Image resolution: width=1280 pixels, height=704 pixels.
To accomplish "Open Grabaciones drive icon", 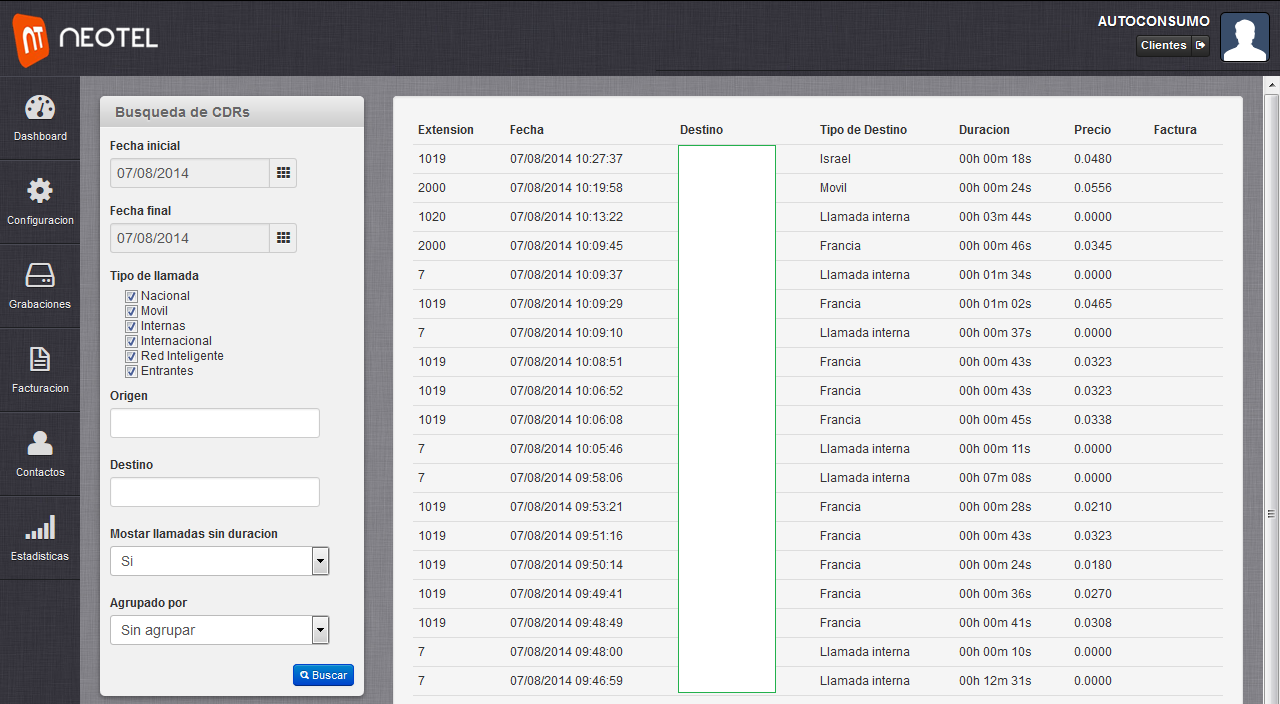I will pyautogui.click(x=40, y=276).
